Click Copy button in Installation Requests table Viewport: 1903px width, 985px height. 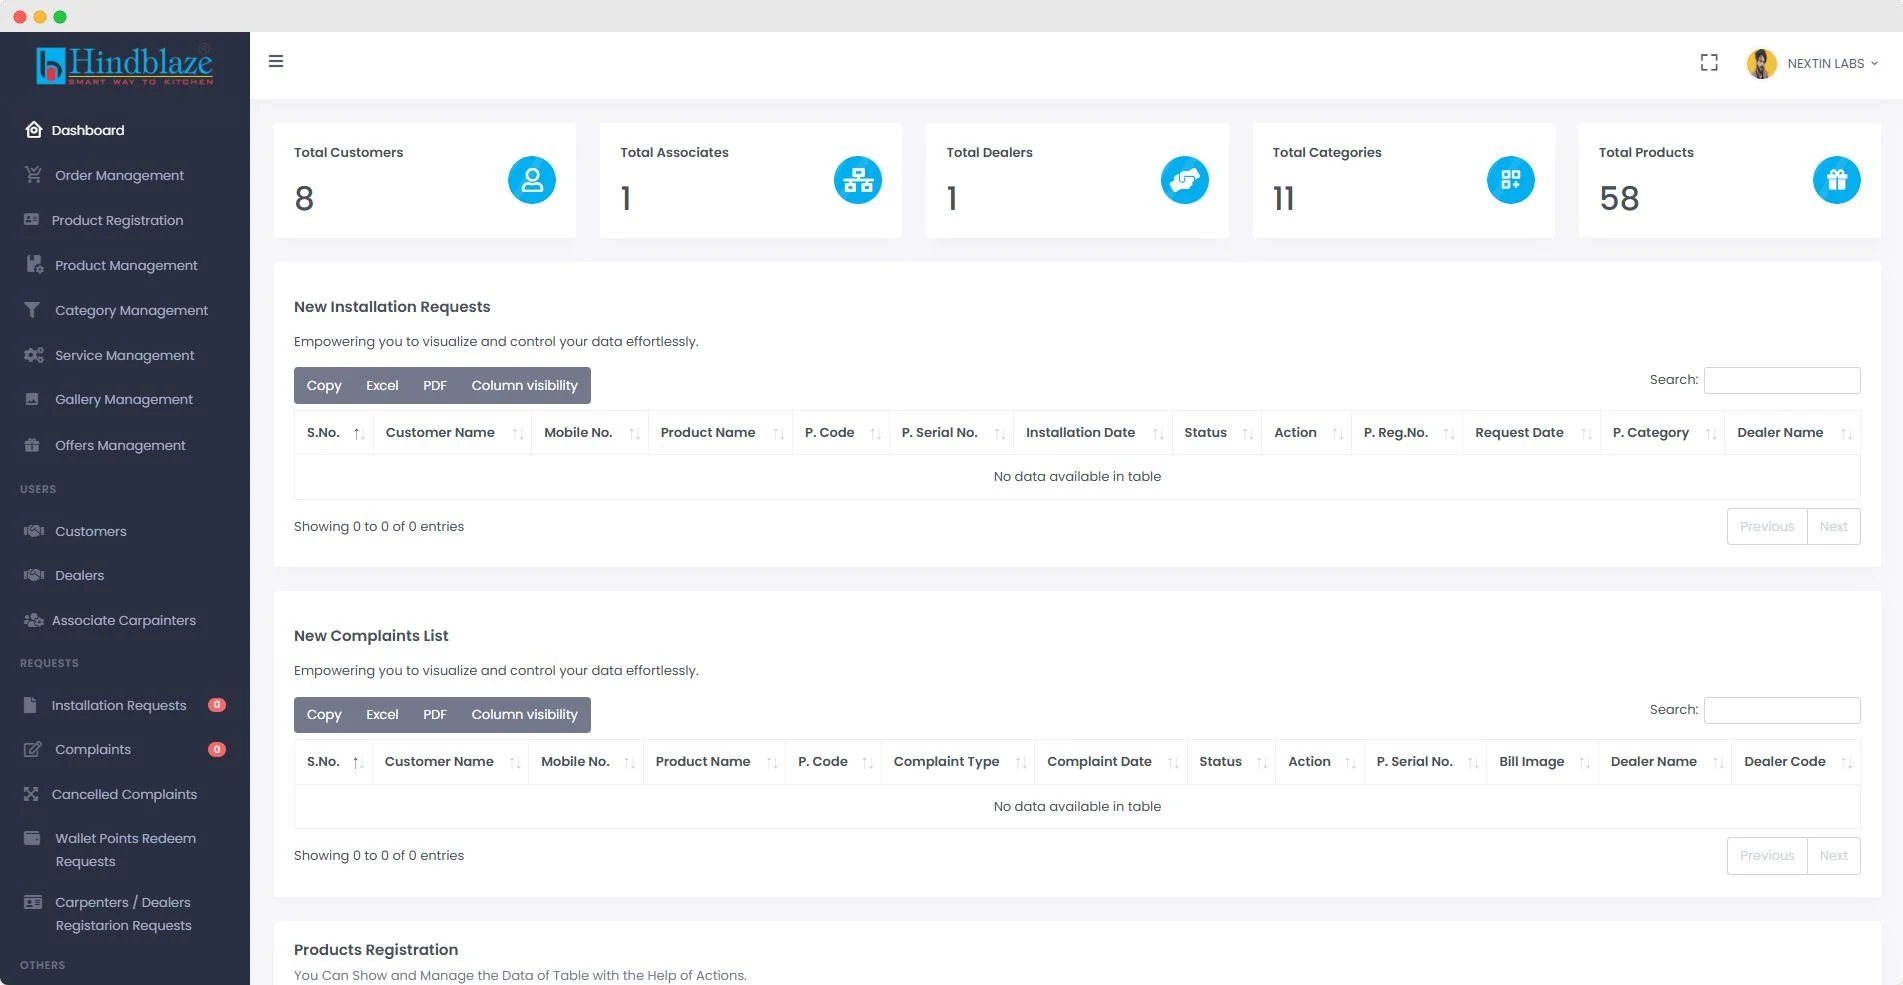pyautogui.click(x=324, y=385)
